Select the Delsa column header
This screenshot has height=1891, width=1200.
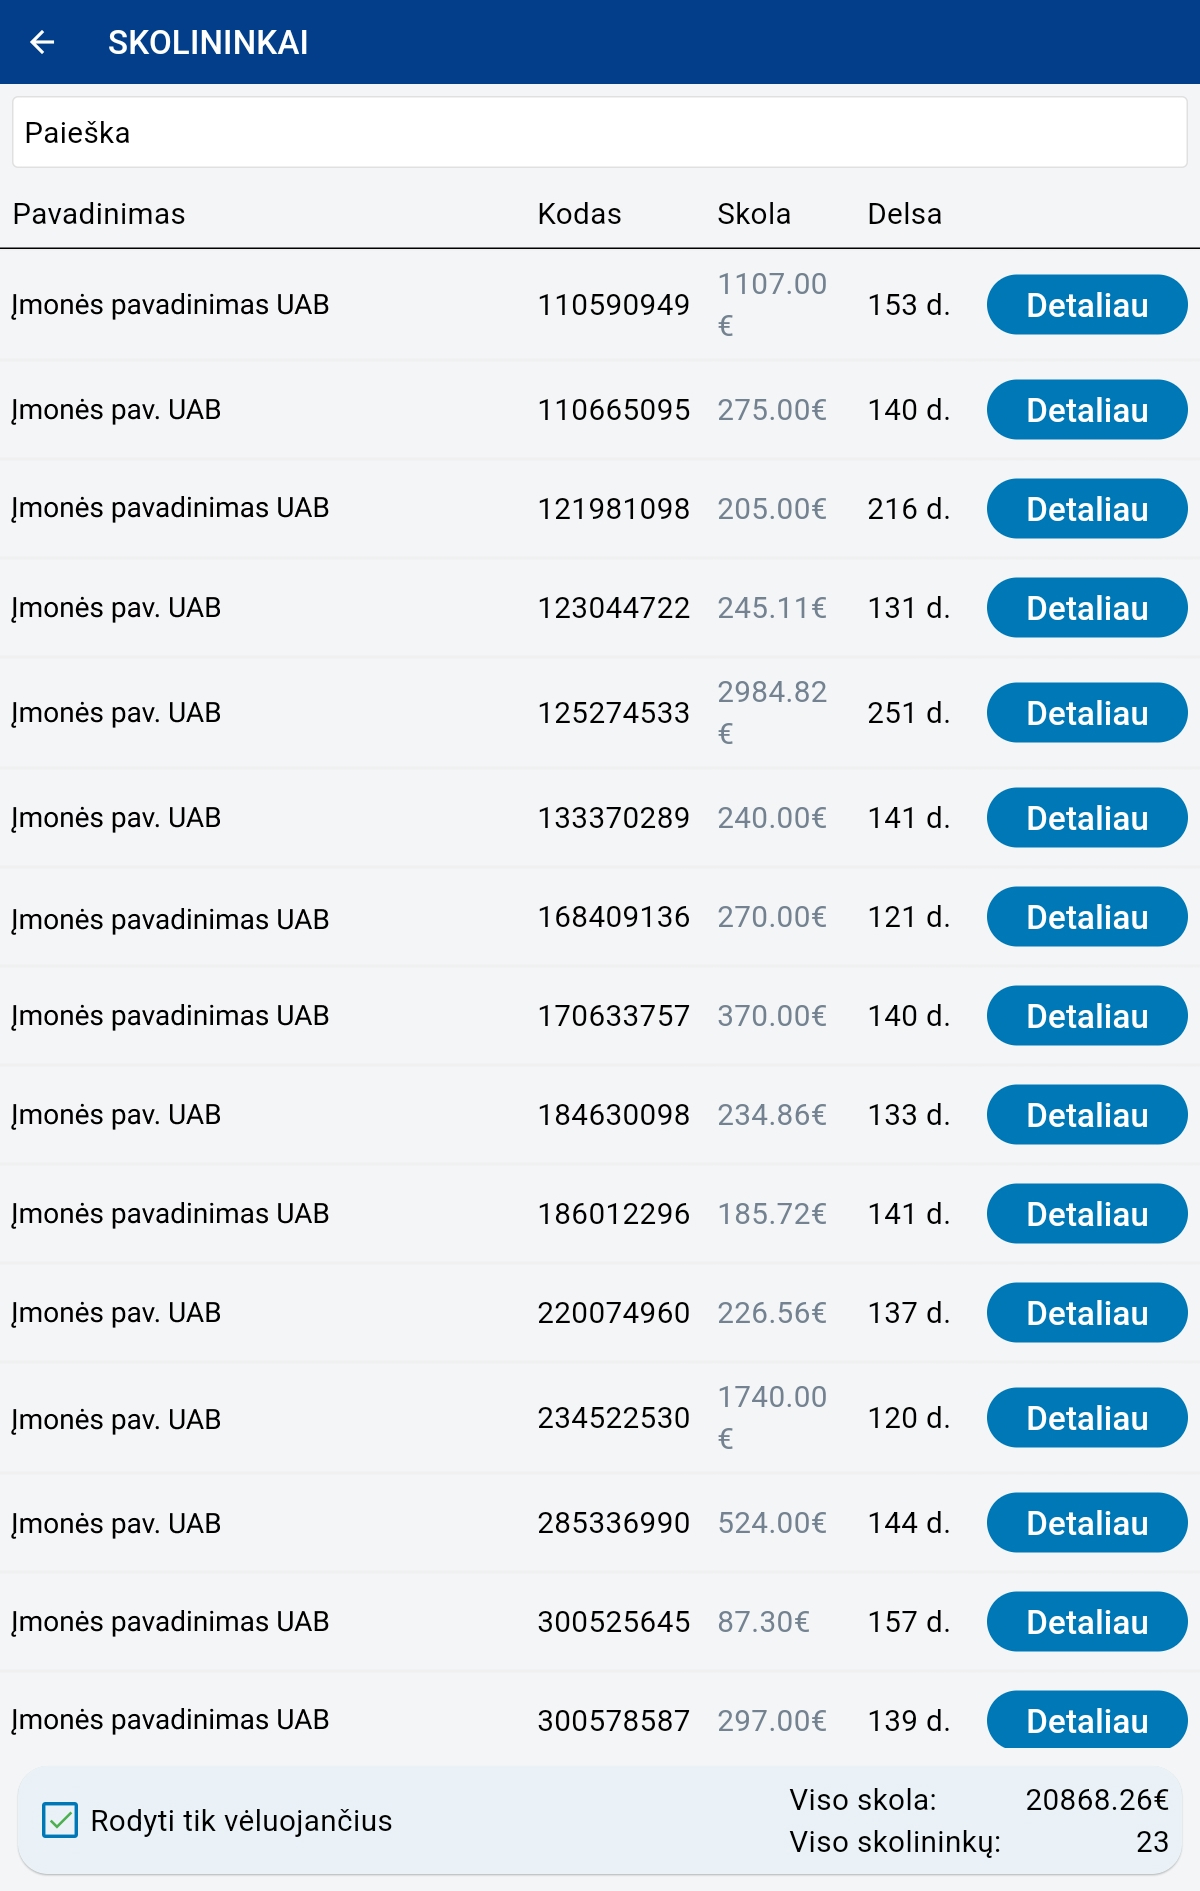904,214
